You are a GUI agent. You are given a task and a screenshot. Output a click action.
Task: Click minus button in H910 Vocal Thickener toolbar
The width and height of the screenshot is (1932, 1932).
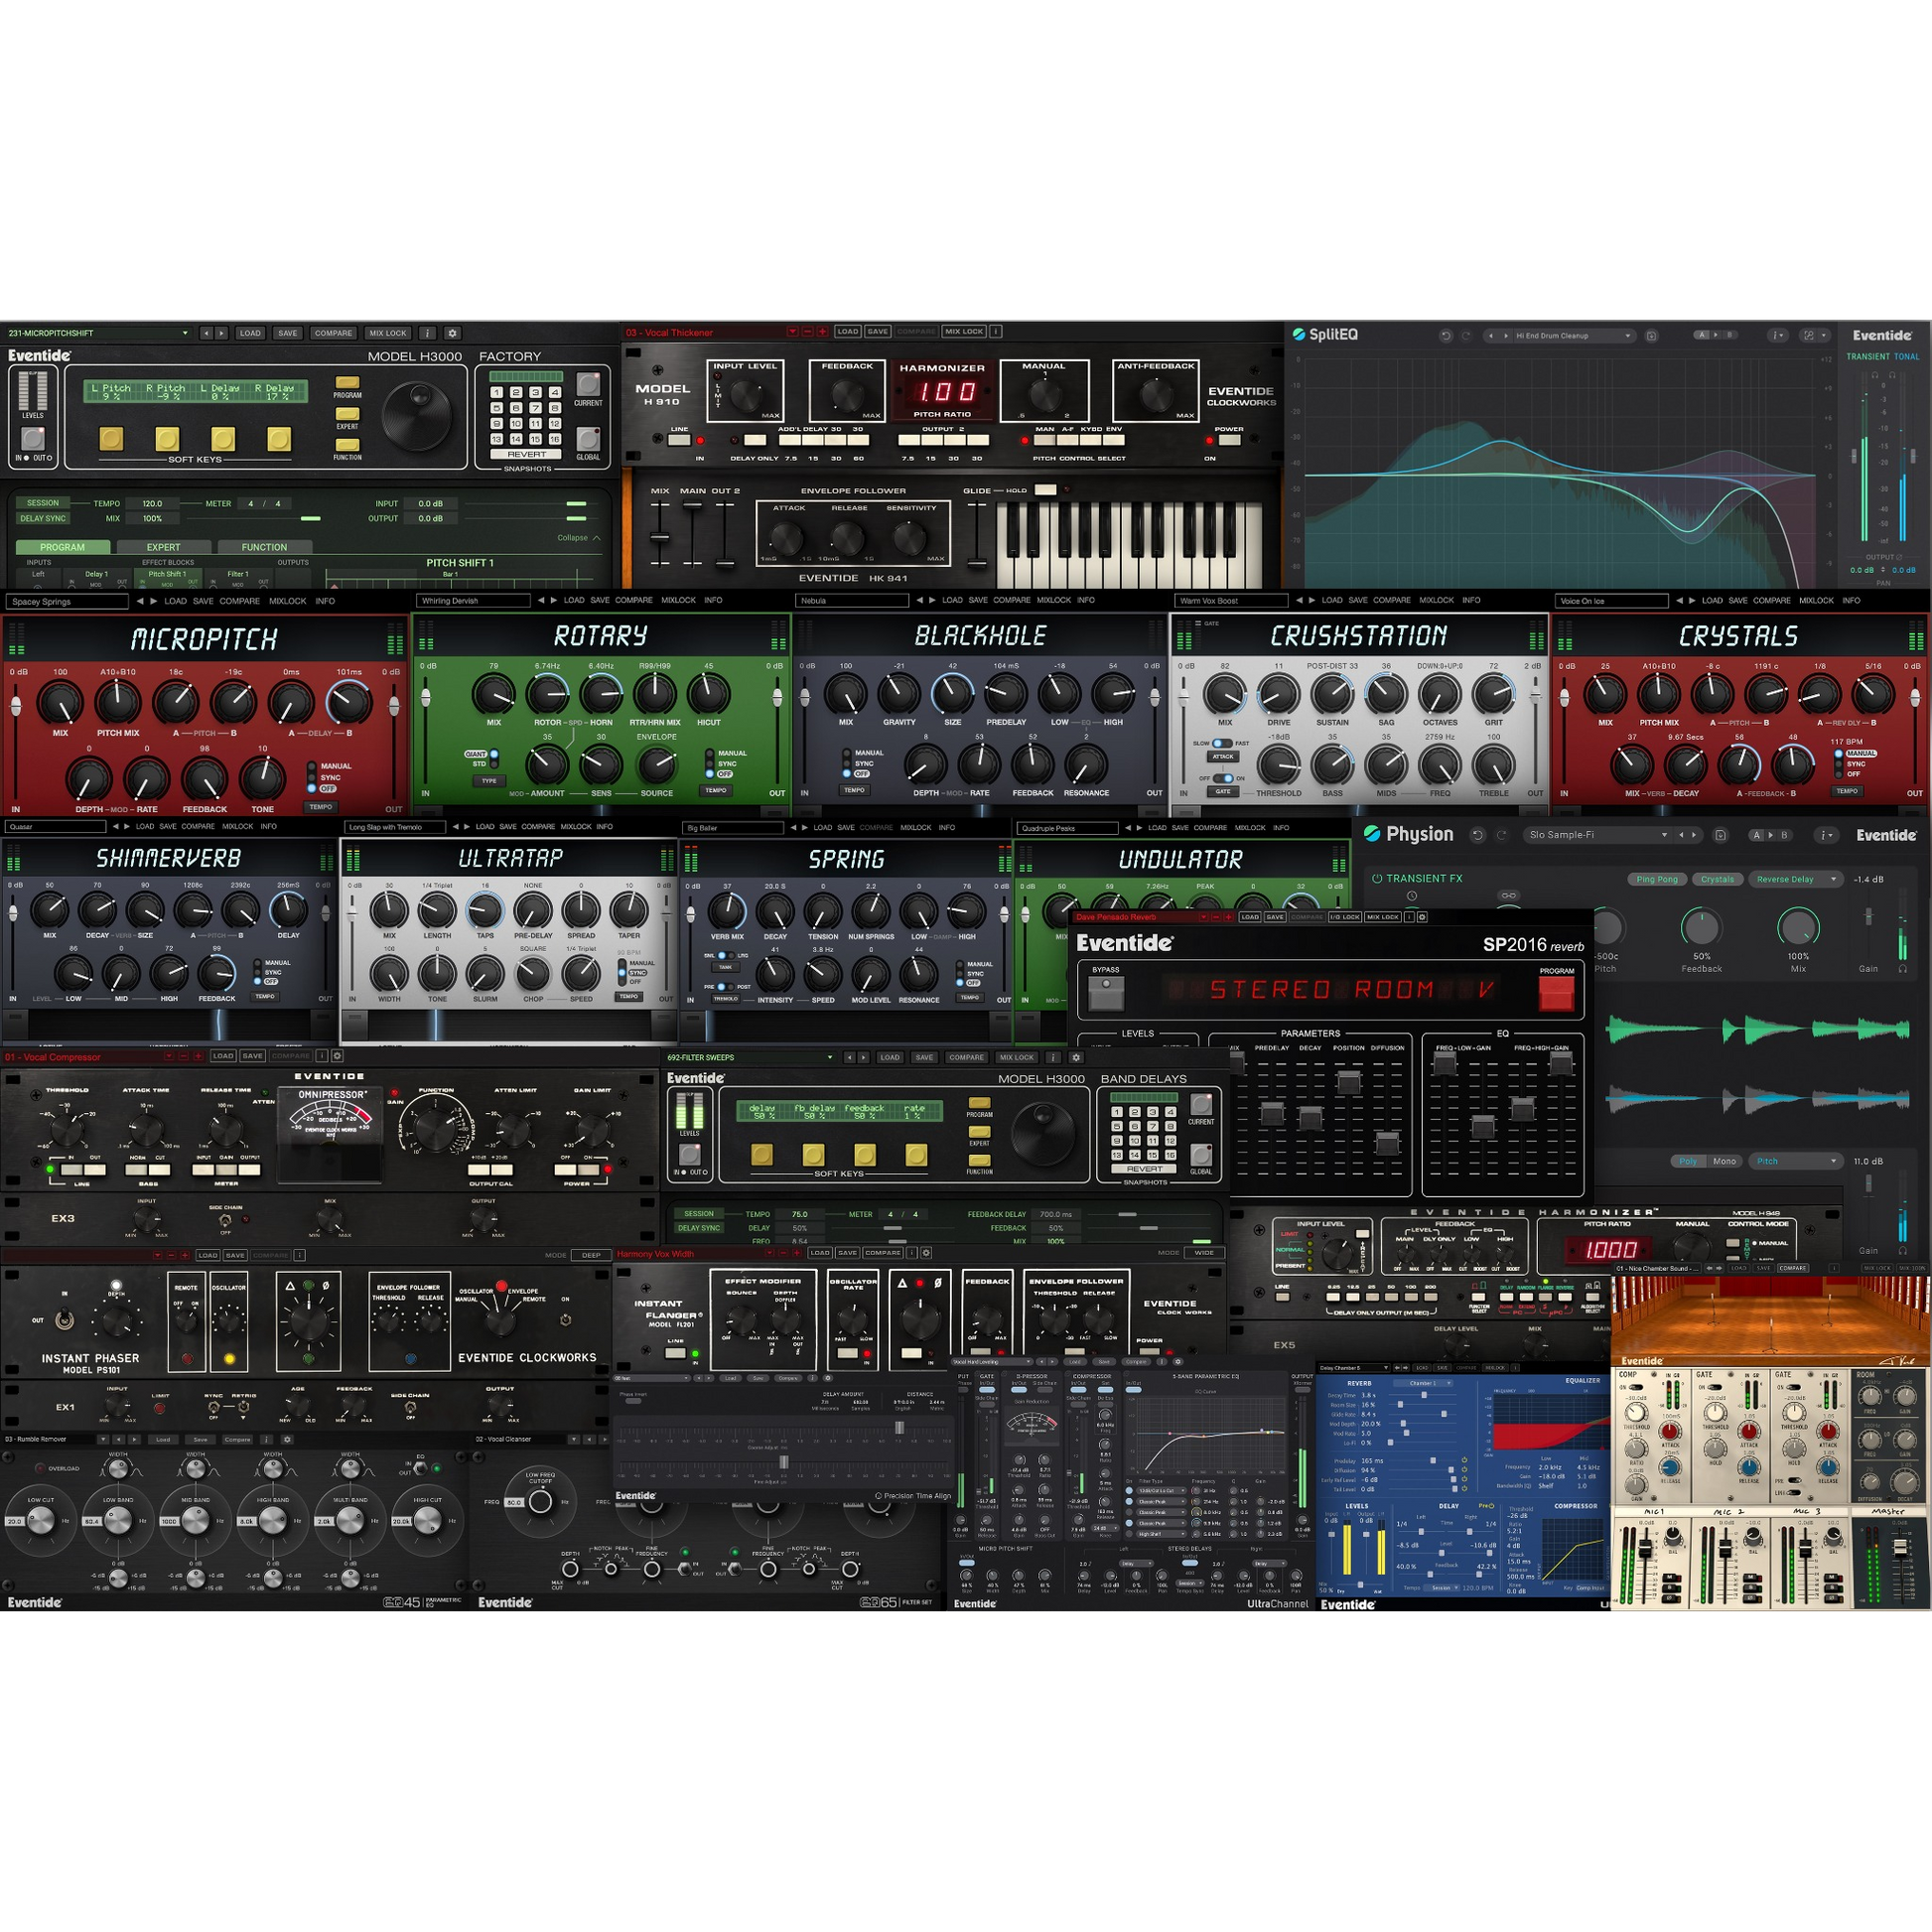(807, 332)
